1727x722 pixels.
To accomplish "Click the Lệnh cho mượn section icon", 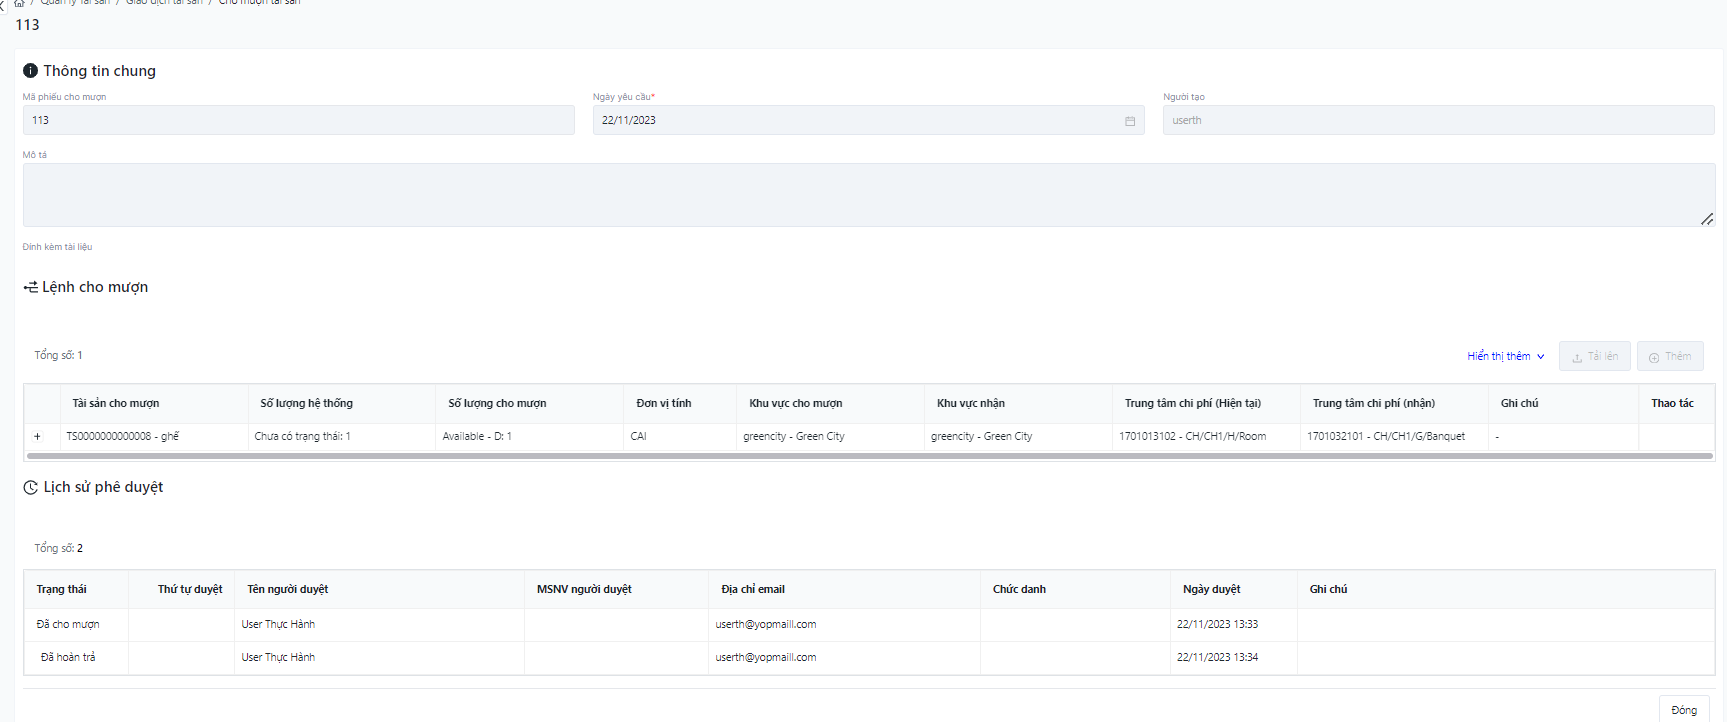I will [31, 287].
